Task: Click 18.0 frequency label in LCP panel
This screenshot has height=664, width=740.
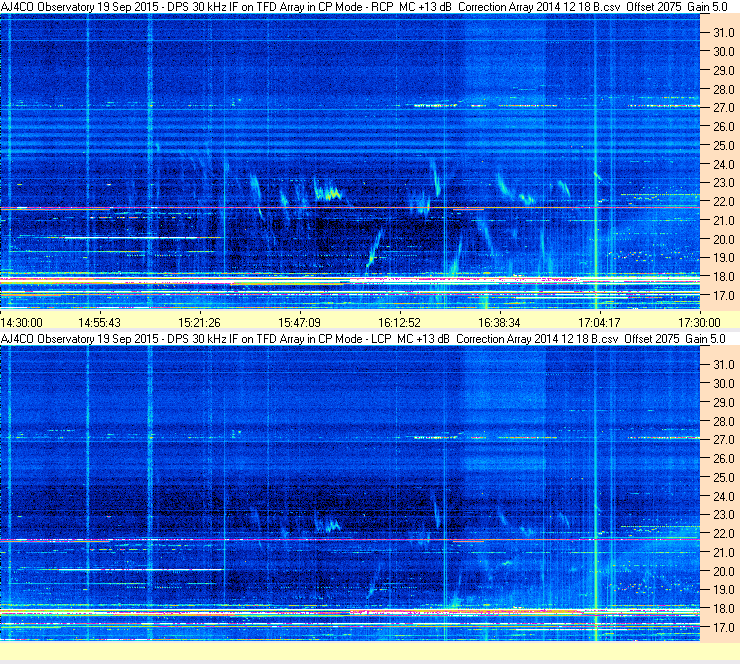Action: (724, 609)
